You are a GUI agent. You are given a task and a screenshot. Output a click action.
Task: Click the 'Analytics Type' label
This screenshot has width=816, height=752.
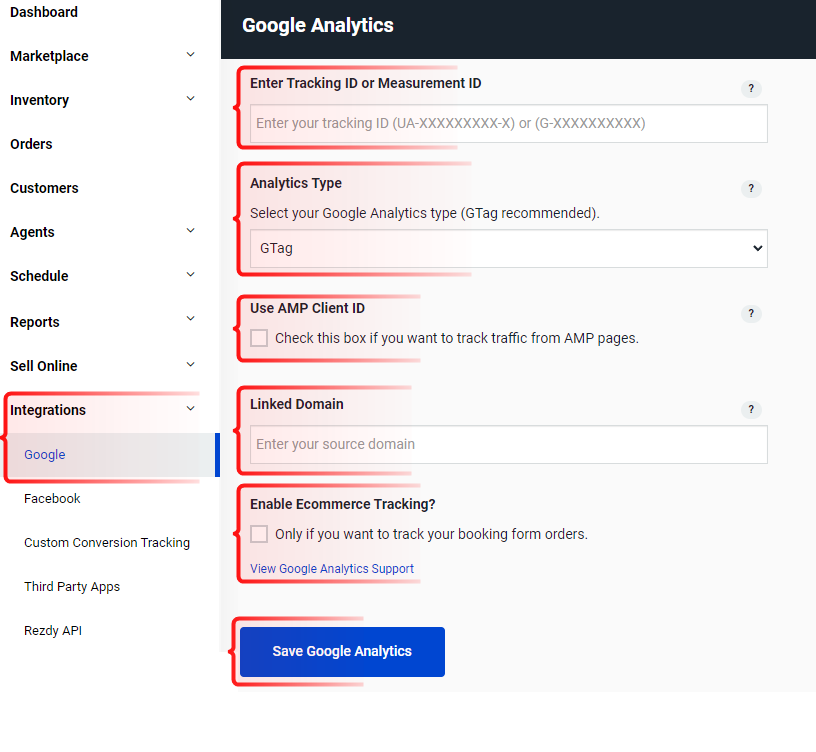(296, 183)
